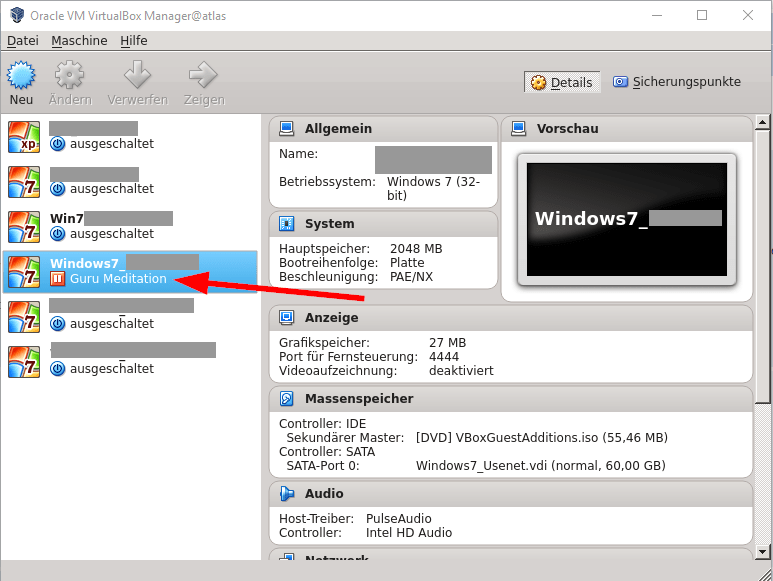The height and width of the screenshot is (581, 773).
Task: Click the Verwerfen down-arrow icon
Action: (x=137, y=75)
